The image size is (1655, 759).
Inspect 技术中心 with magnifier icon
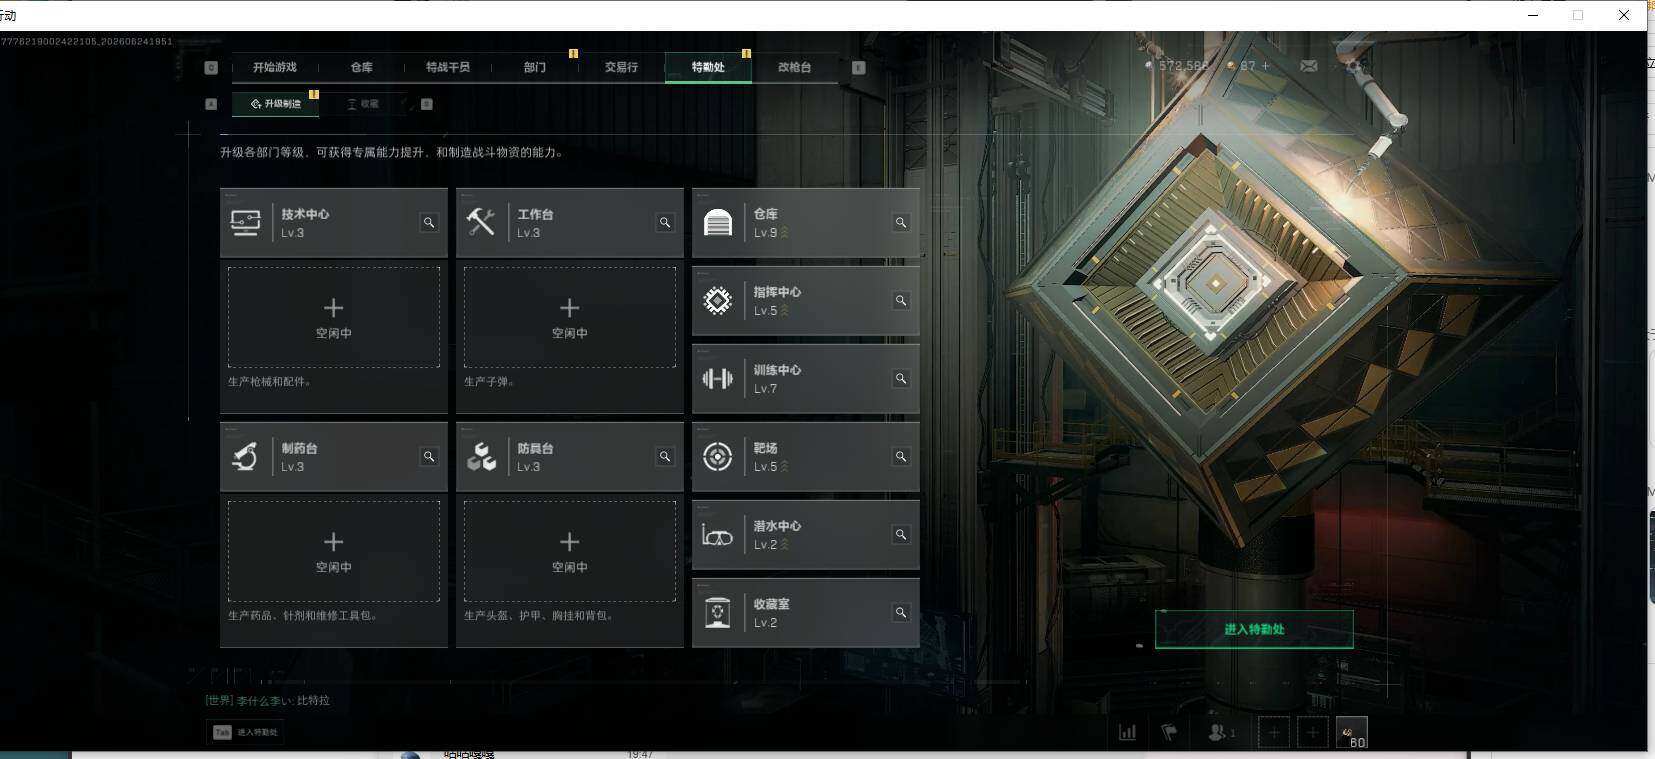coord(429,223)
